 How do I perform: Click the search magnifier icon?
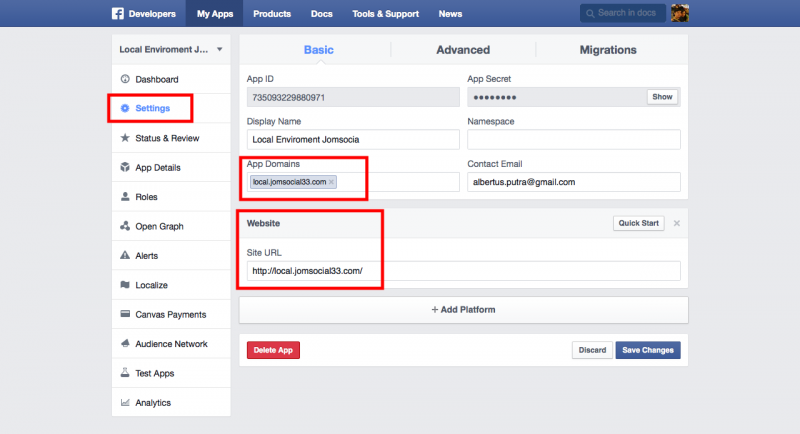click(590, 13)
